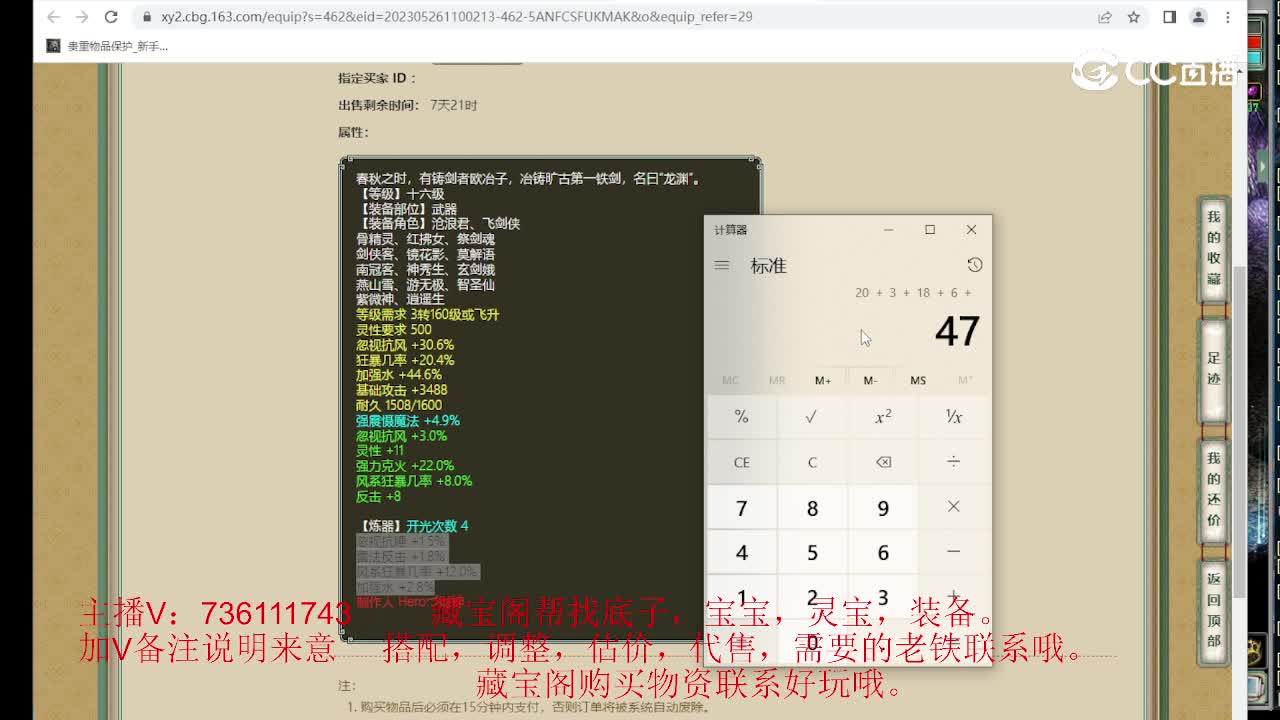
Task: Tap the calculator digit 6
Action: 883,553
